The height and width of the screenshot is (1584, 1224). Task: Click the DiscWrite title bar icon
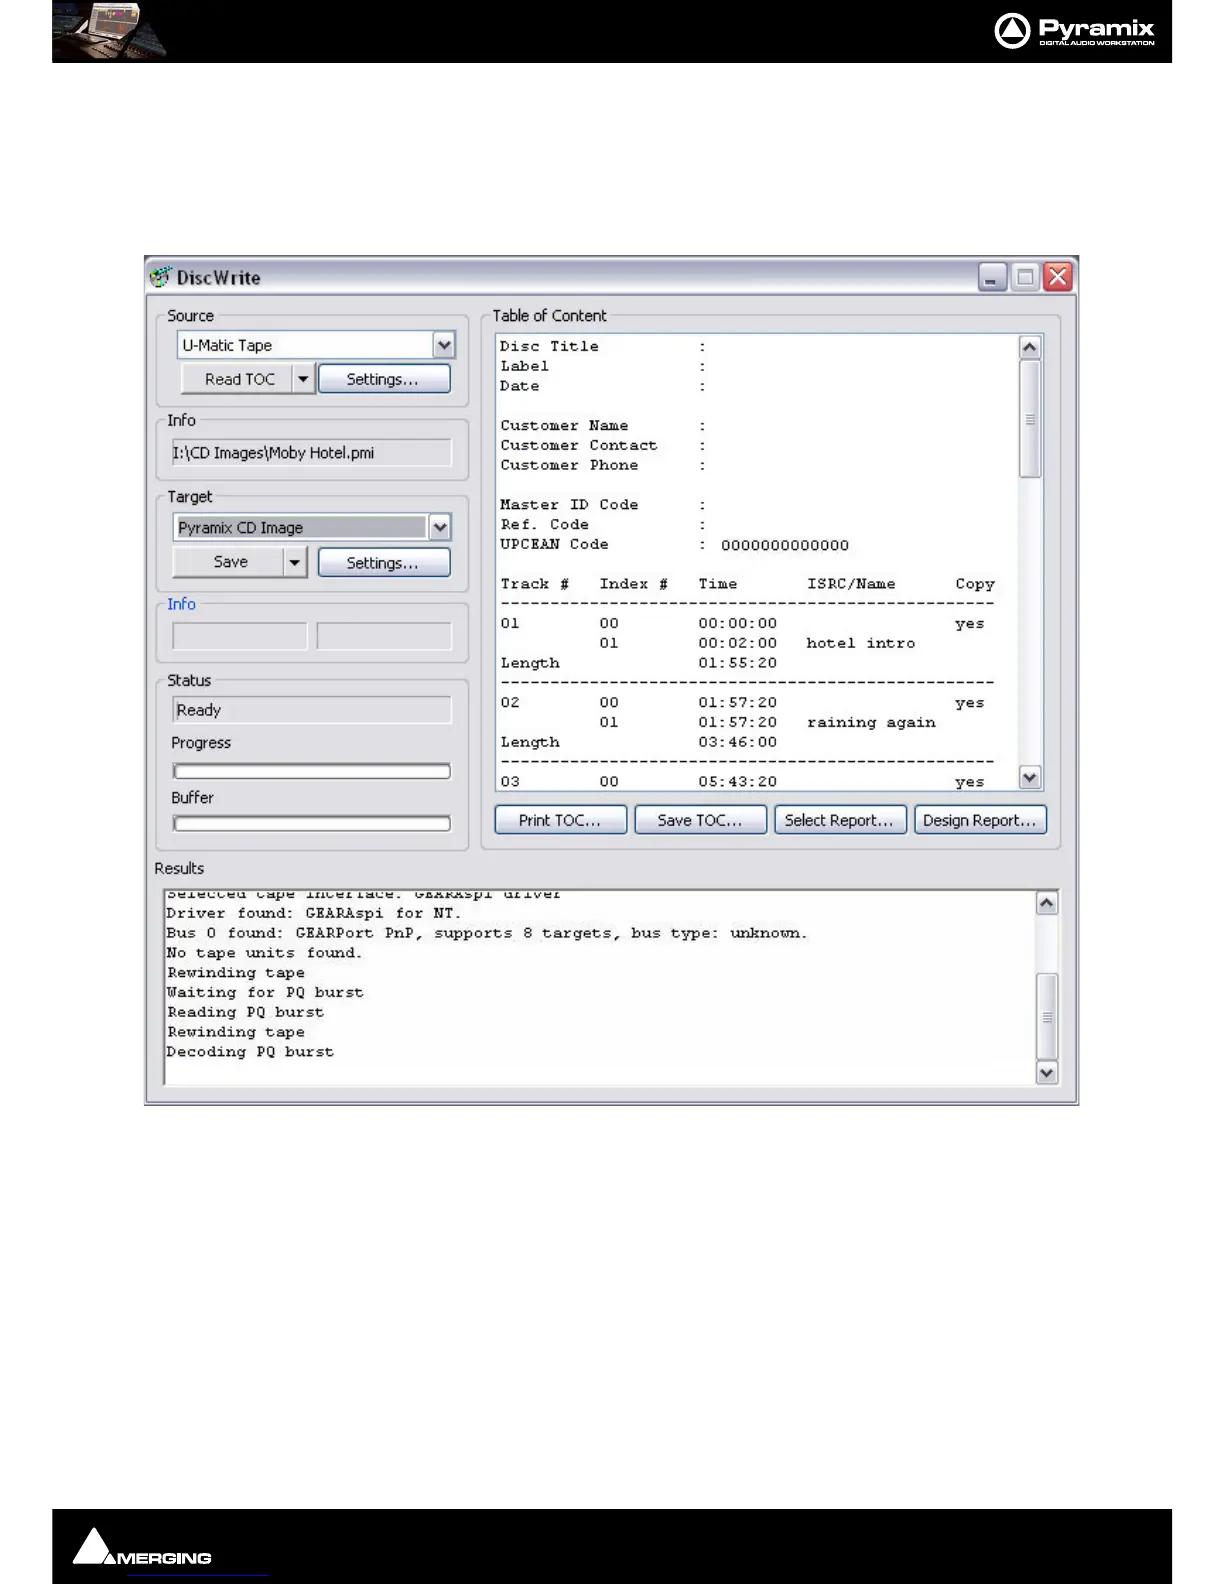pyautogui.click(x=160, y=277)
